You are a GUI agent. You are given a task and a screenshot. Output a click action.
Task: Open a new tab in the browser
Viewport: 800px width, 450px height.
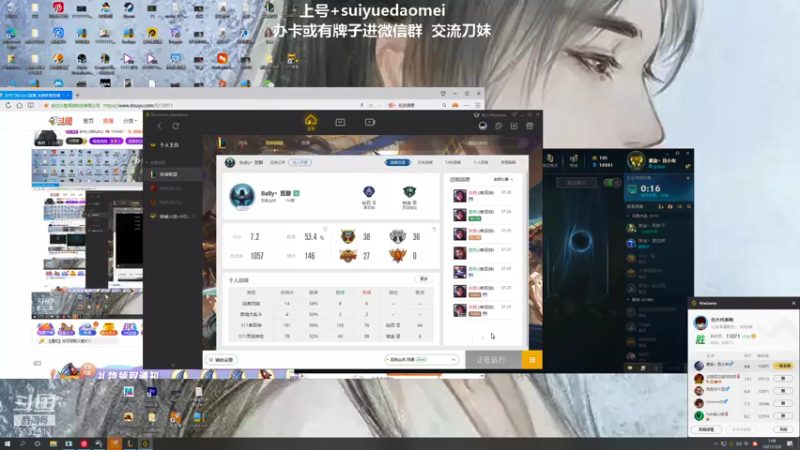tap(78, 95)
